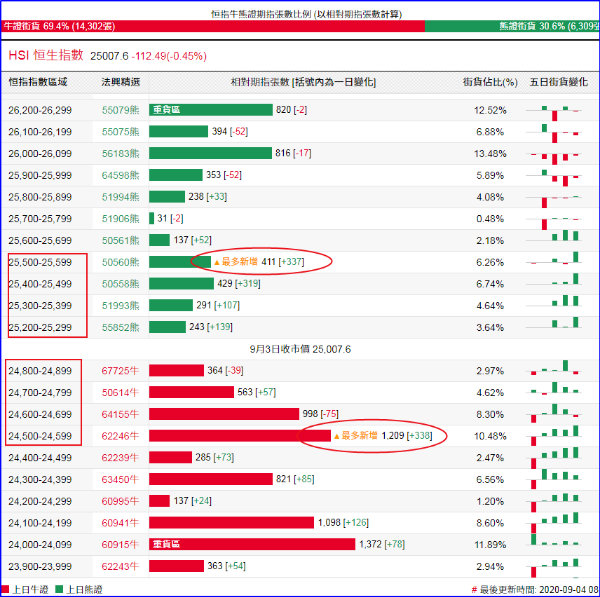Click the five-day sparkline for 24,500-24,599

coord(554,436)
